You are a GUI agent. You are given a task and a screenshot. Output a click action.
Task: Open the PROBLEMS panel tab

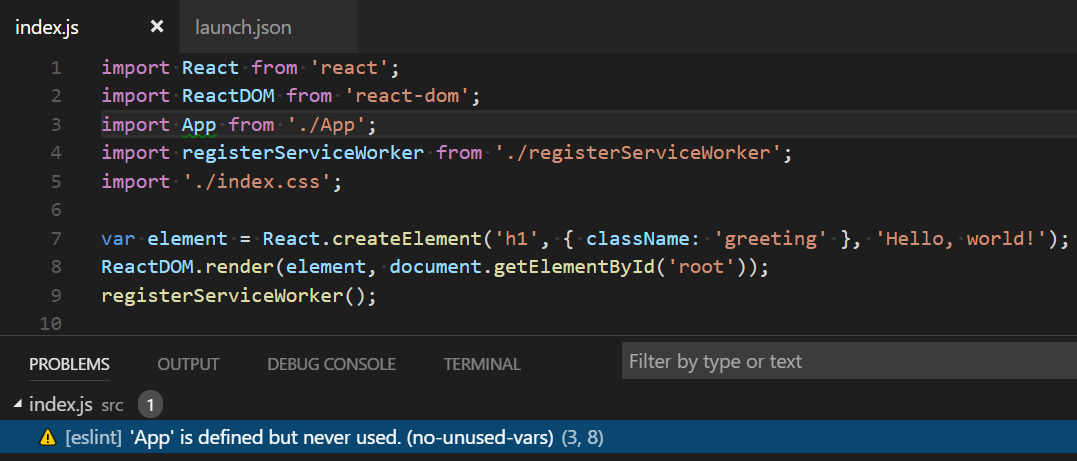(x=69, y=364)
